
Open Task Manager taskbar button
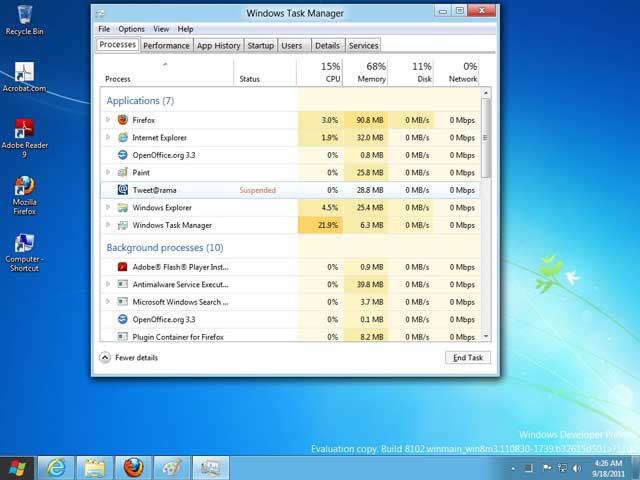click(x=211, y=468)
